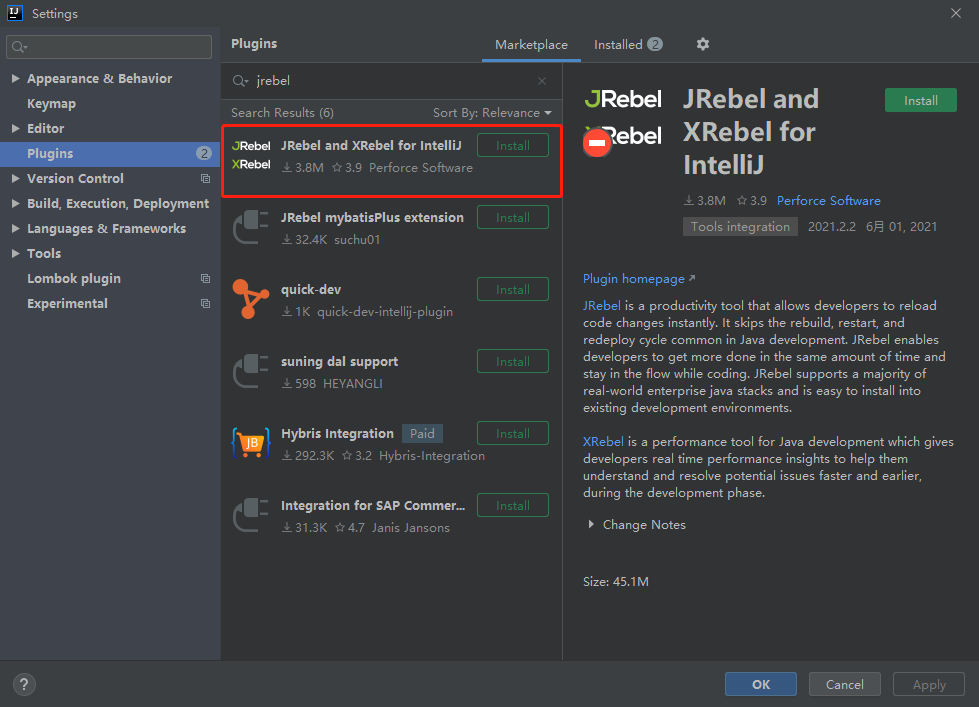Select Keymap in settings tree

pyautogui.click(x=51, y=104)
